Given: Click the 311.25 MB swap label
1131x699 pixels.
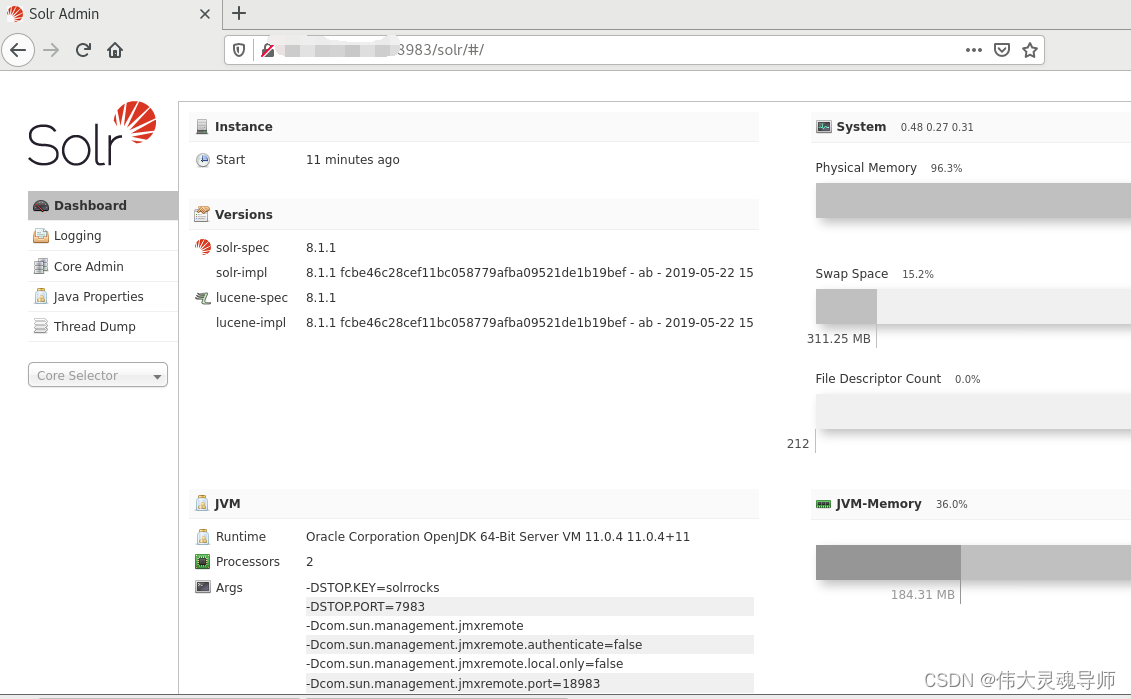Looking at the screenshot, I should (839, 338).
